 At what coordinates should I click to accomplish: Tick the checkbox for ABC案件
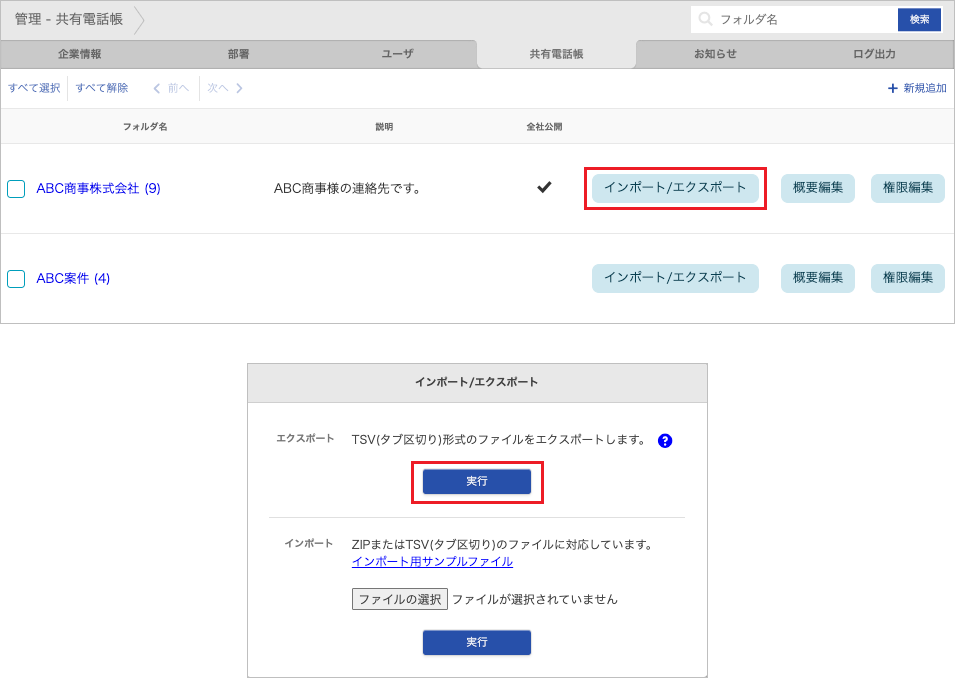16,279
